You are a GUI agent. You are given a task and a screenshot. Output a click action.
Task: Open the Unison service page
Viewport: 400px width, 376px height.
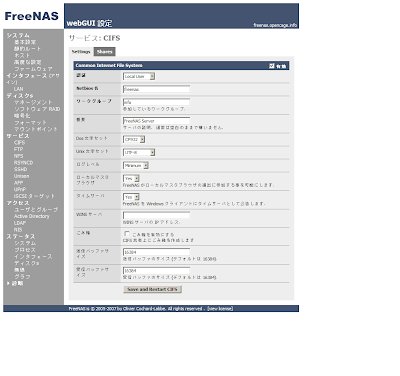(x=21, y=176)
